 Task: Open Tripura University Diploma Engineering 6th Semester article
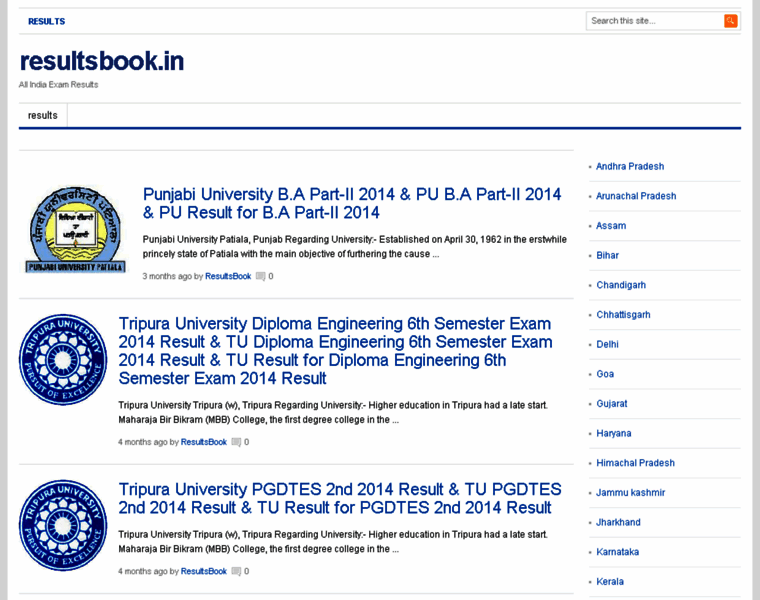click(x=335, y=351)
